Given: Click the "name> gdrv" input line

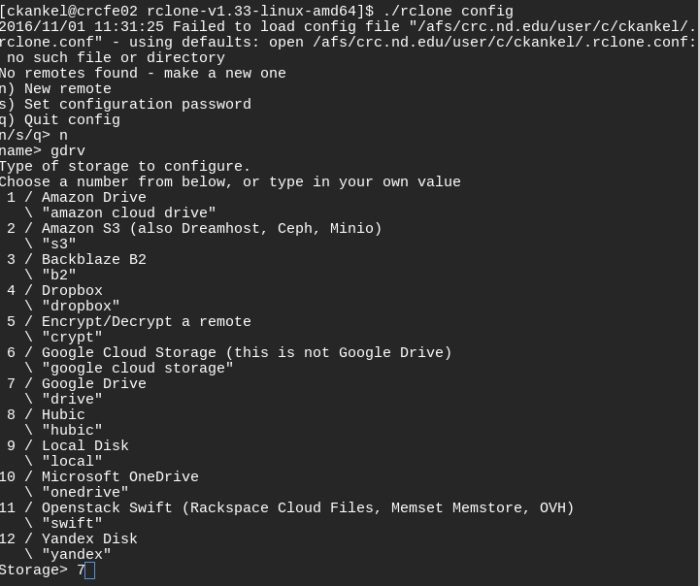Looking at the screenshot, I should coord(35,150).
